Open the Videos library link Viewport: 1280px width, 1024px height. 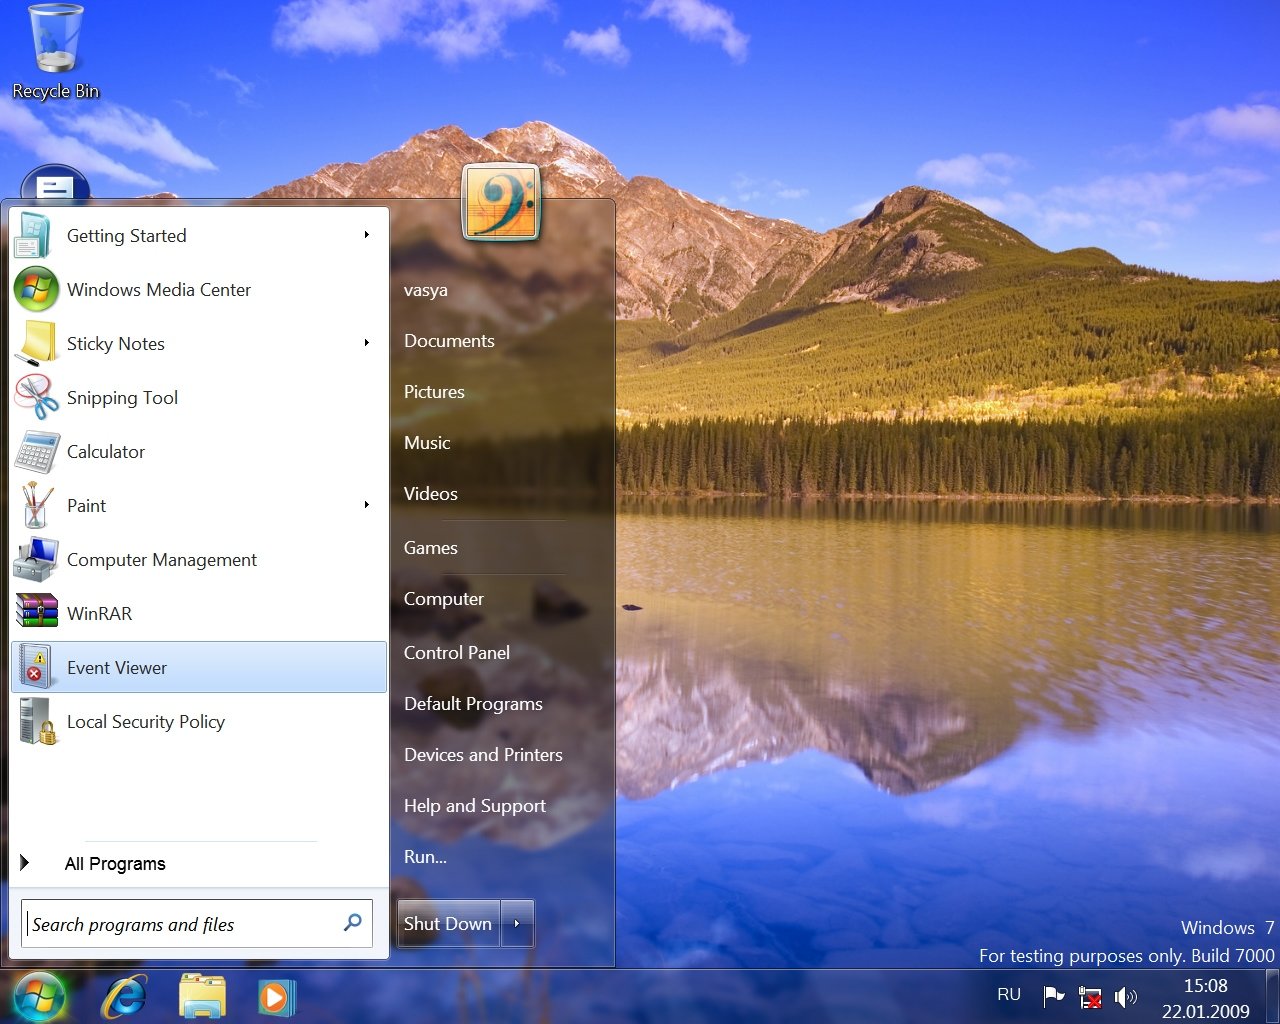tap(431, 494)
